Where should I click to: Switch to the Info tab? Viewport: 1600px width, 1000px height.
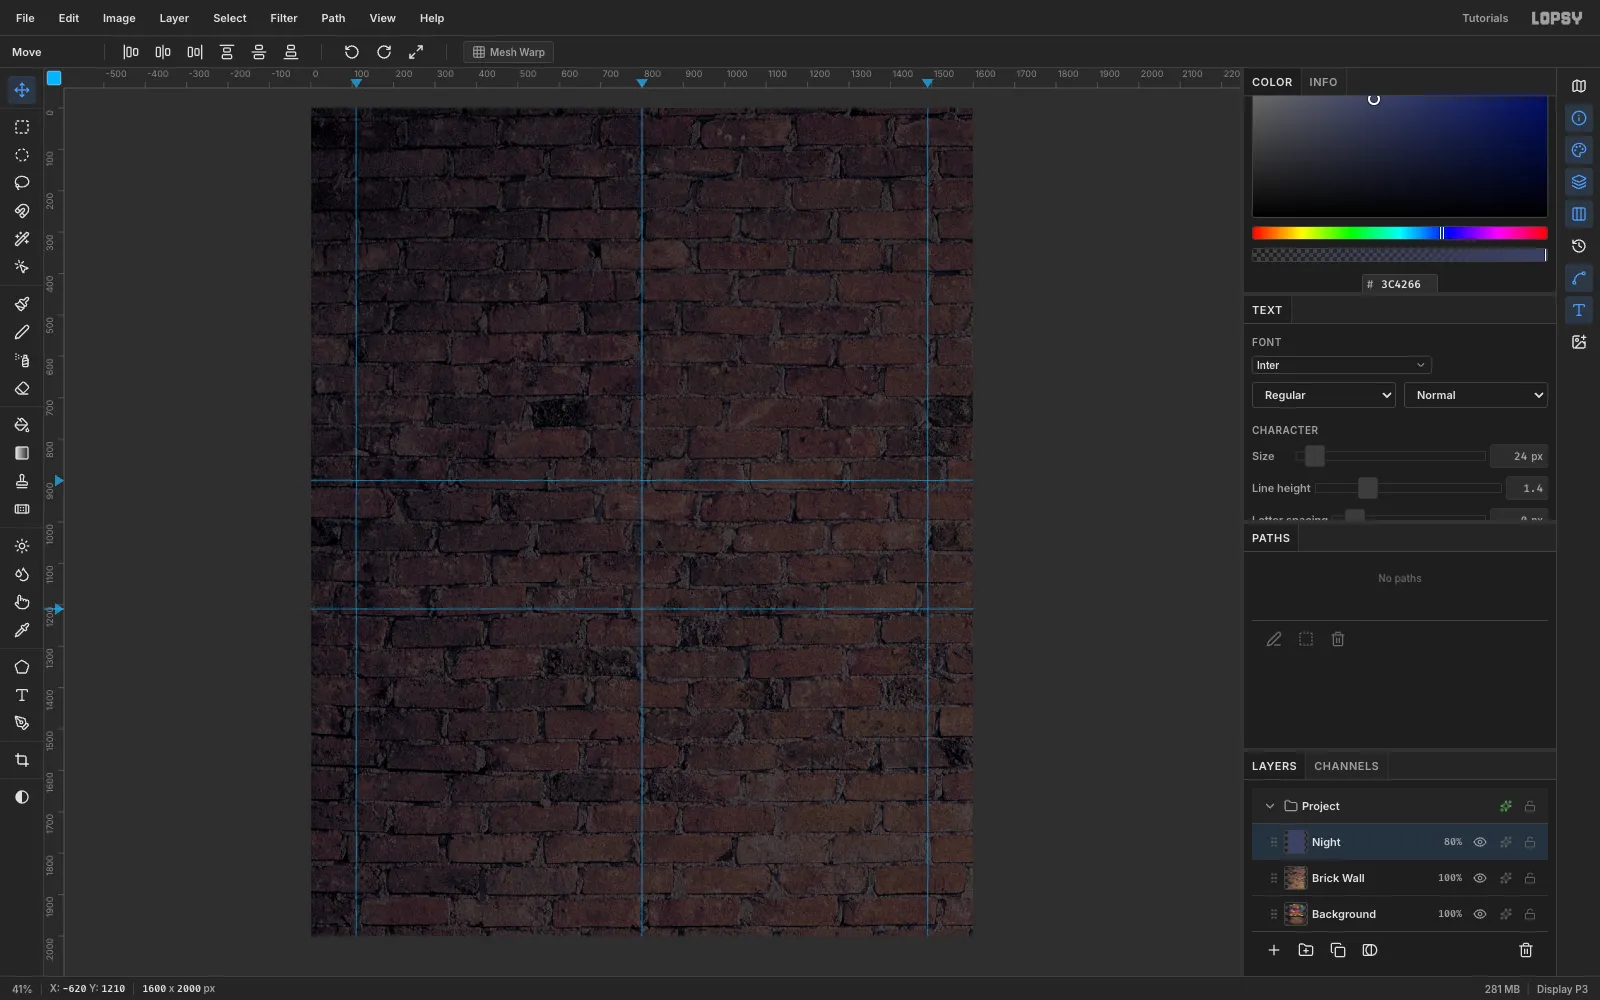(x=1323, y=82)
